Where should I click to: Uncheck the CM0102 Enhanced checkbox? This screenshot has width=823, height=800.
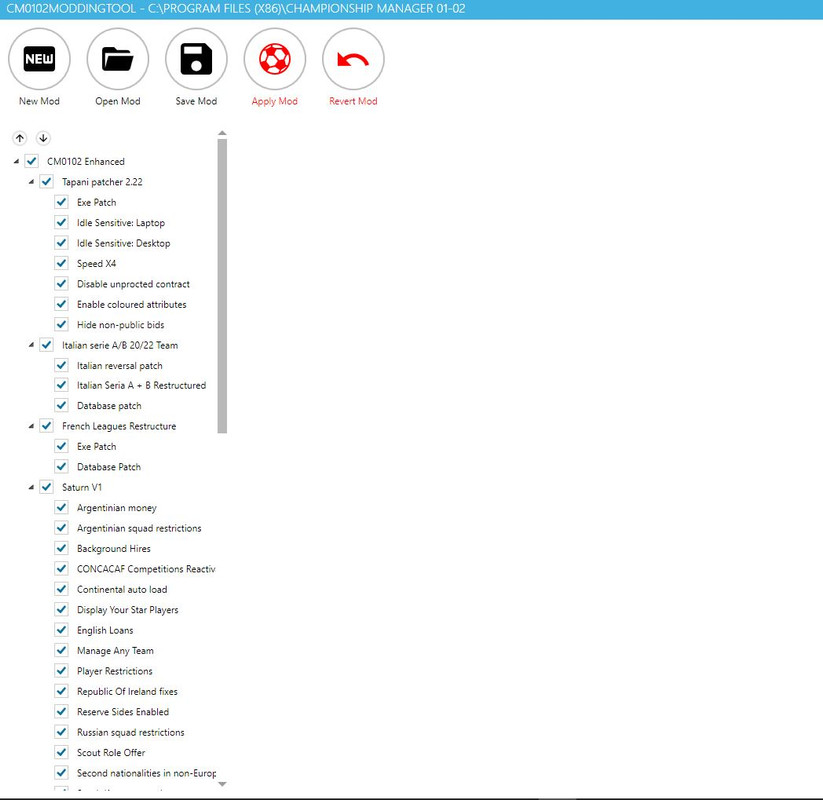click(31, 161)
